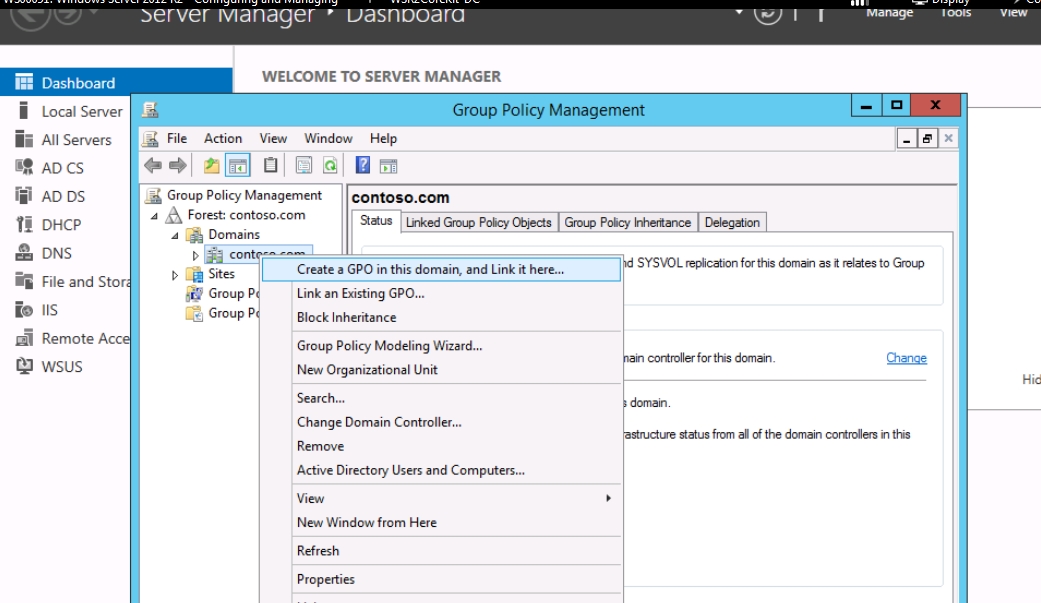Viewport: 1041px width, 603px height.
Task: Open Properties from the context menu
Action: [442, 579]
